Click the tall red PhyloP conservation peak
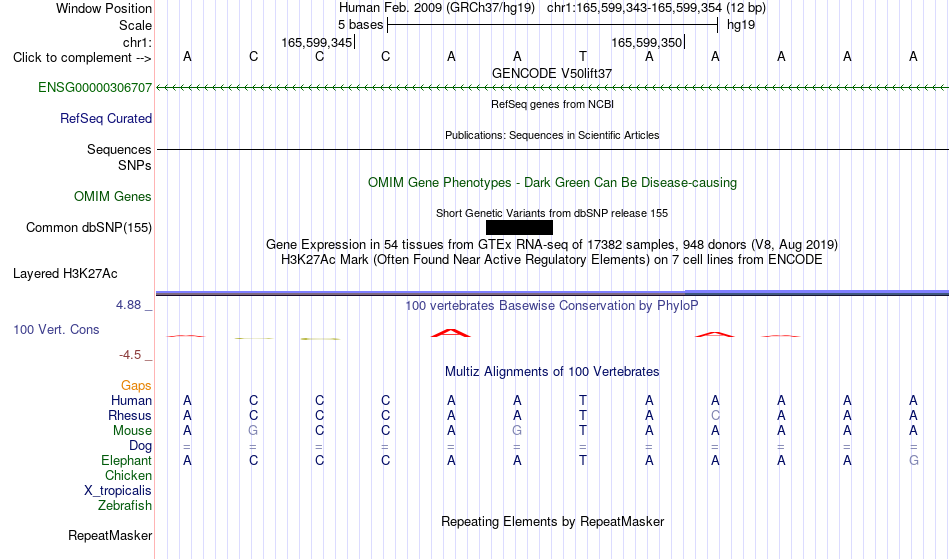Image resolution: width=950 pixels, height=559 pixels. point(451,332)
